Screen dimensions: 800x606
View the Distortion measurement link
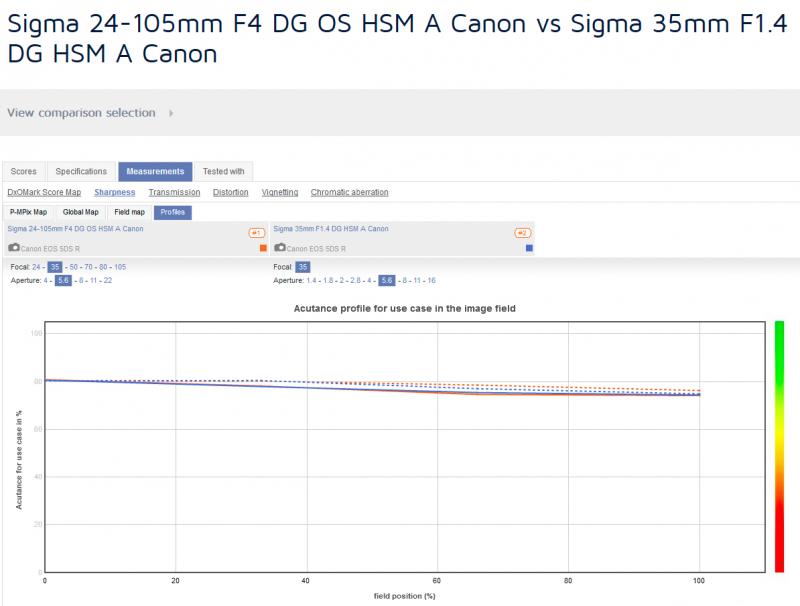pos(231,192)
